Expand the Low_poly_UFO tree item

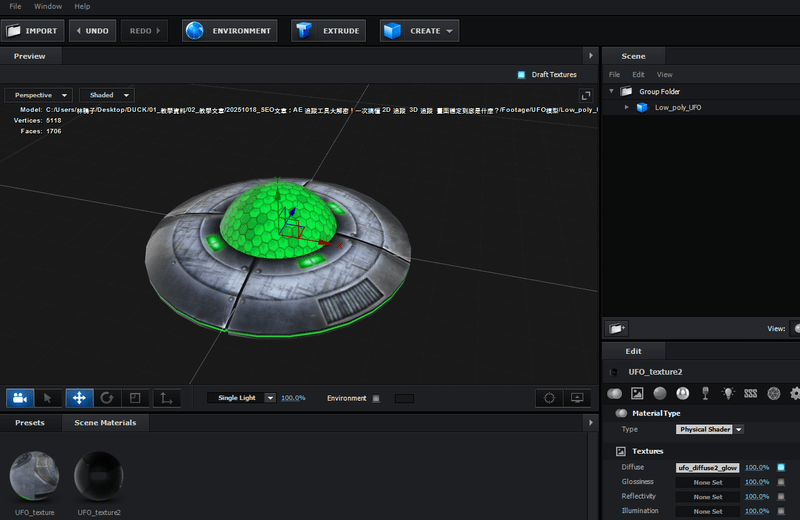pyautogui.click(x=627, y=107)
